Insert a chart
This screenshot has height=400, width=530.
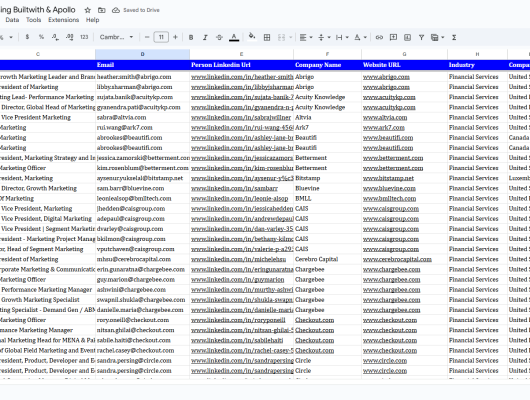[407, 37]
